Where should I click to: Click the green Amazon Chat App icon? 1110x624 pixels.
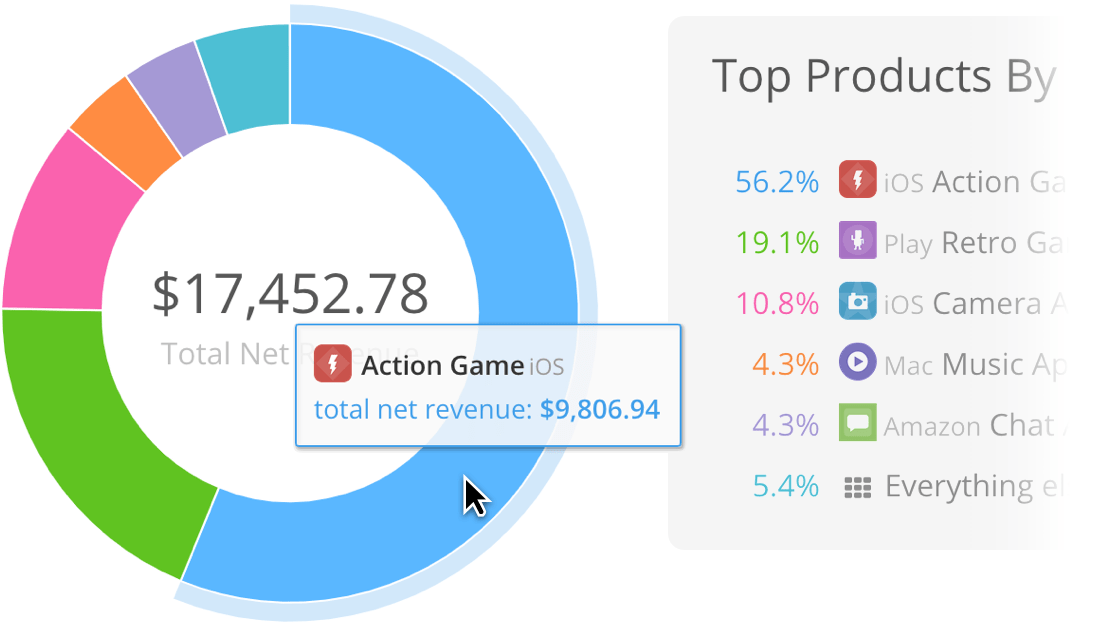click(x=858, y=424)
